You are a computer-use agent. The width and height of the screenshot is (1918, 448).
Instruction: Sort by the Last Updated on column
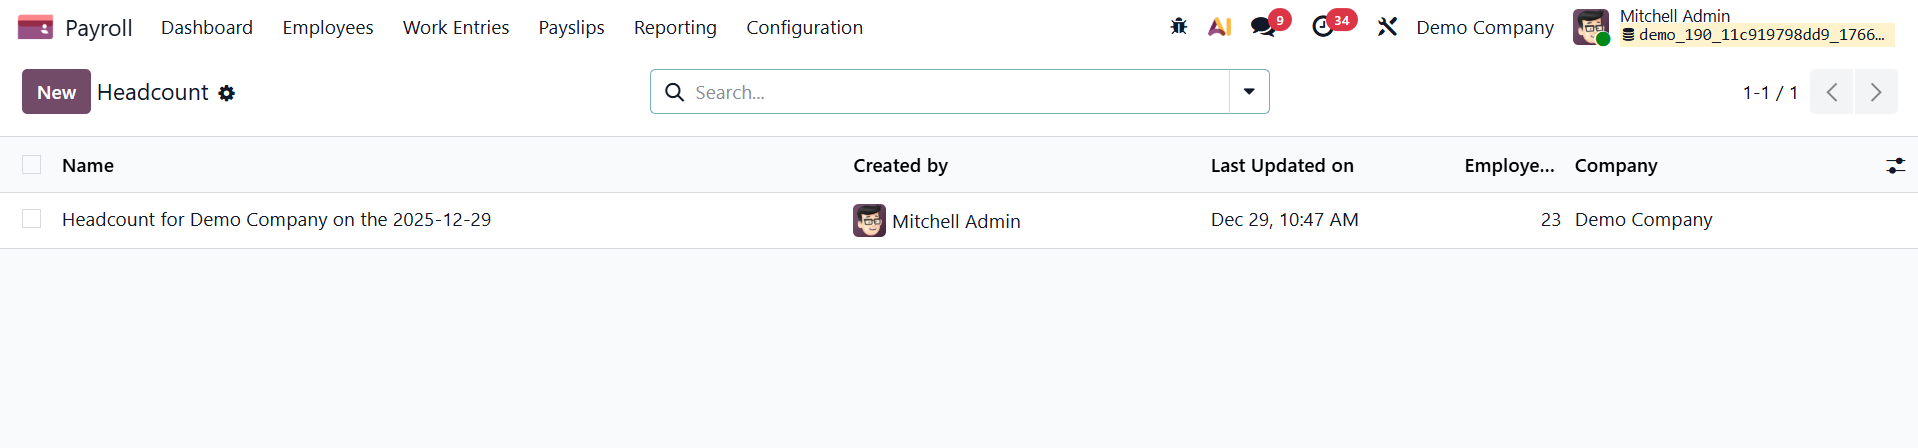click(1282, 166)
